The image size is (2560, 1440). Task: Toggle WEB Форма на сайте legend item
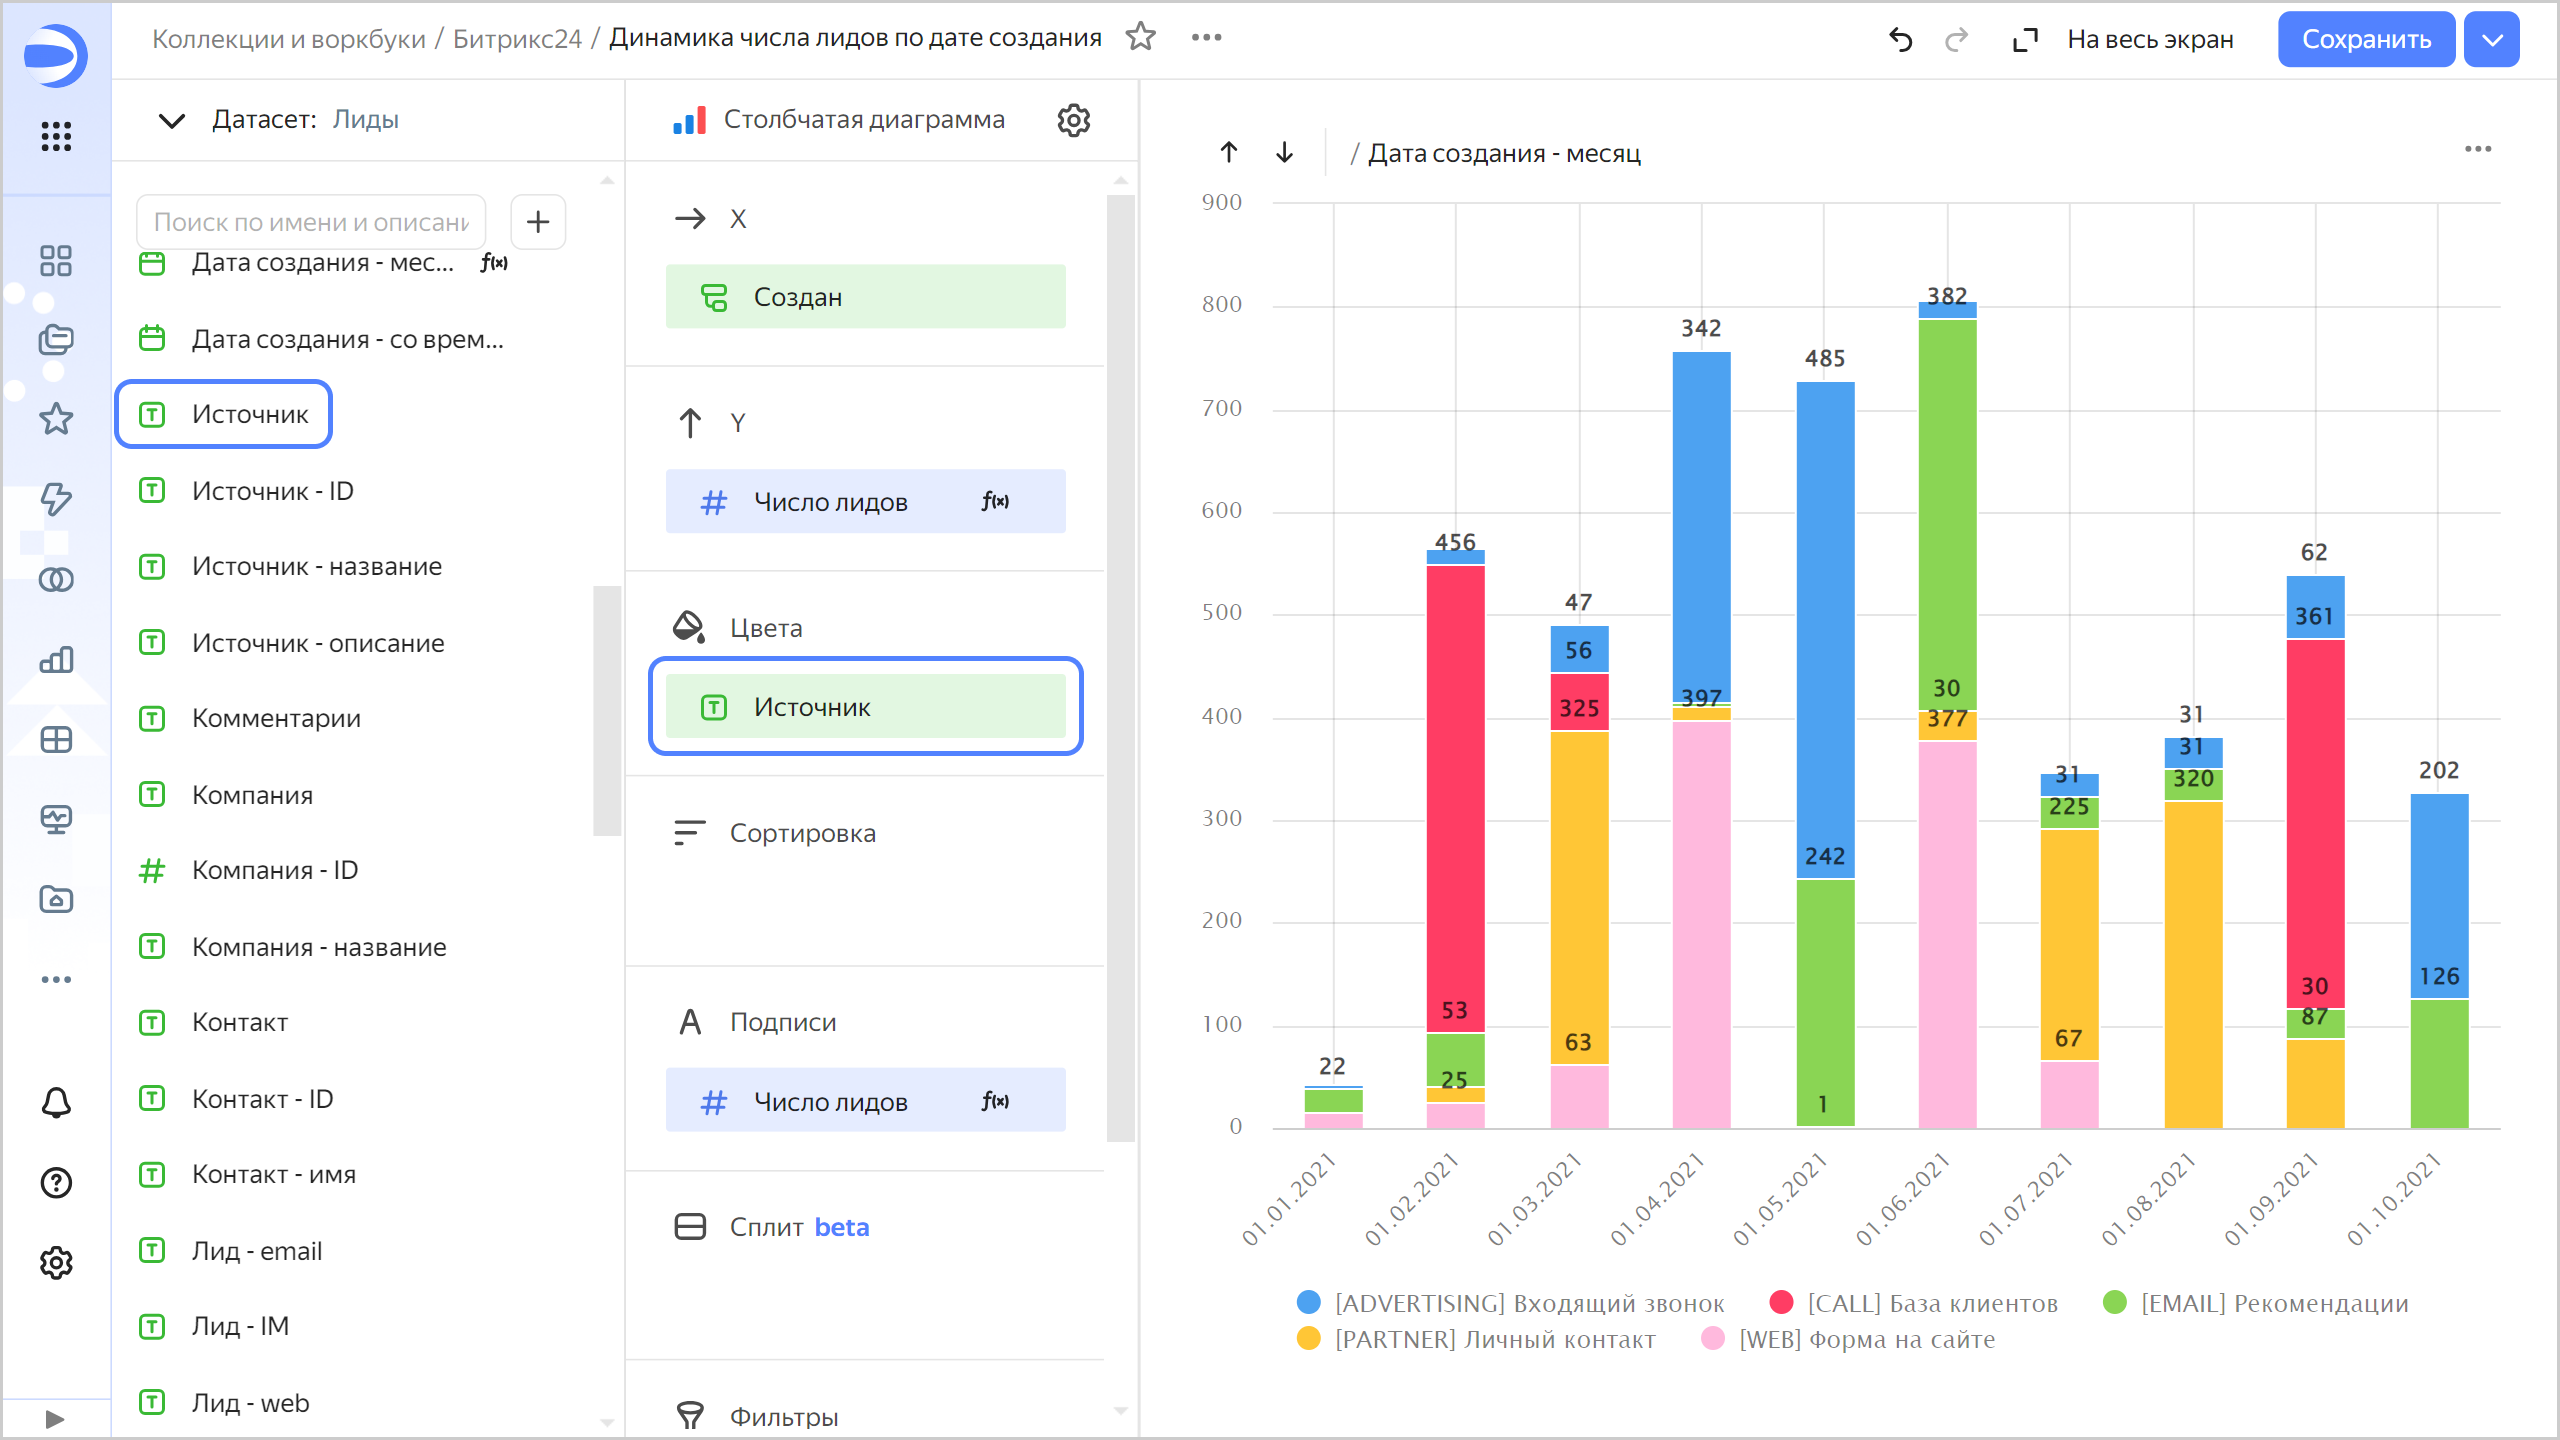point(1866,1339)
